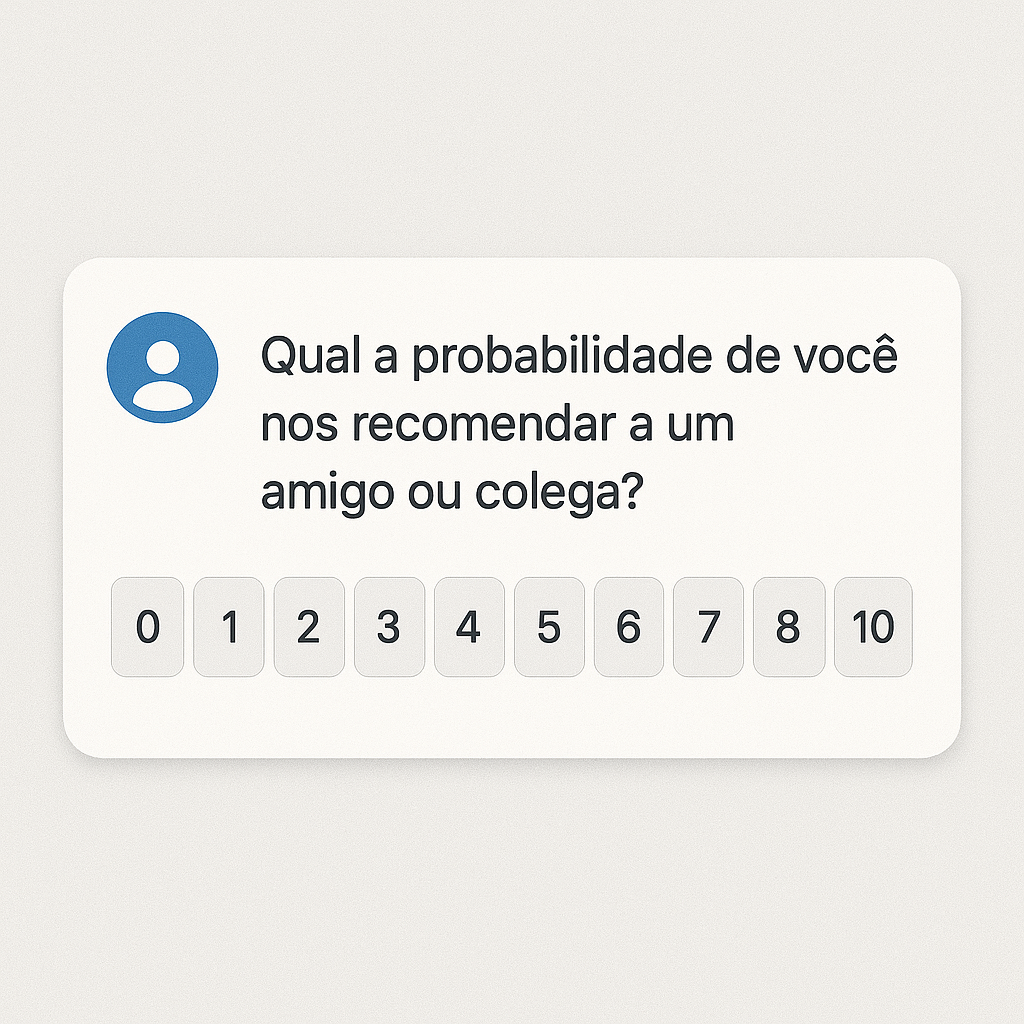Click the line "amigo ou colega?"

tap(450, 493)
